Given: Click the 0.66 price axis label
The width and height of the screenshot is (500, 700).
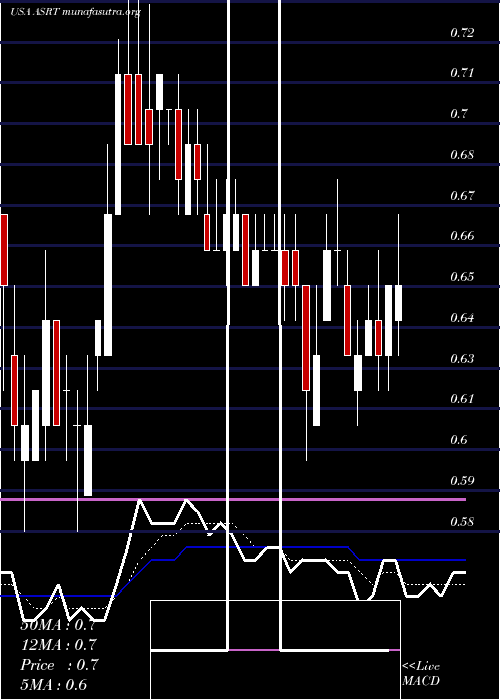Looking at the screenshot, I should click(x=462, y=236).
